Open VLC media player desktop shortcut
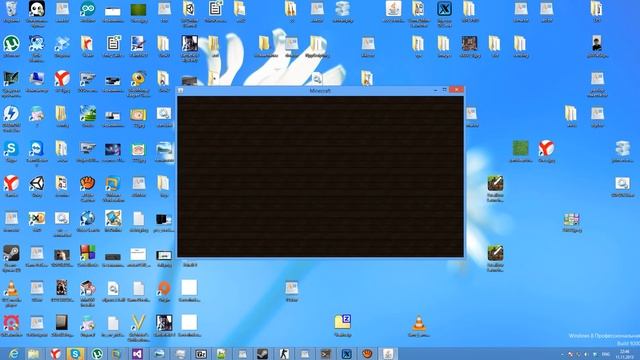The height and width of the screenshot is (360, 640). 11,289
